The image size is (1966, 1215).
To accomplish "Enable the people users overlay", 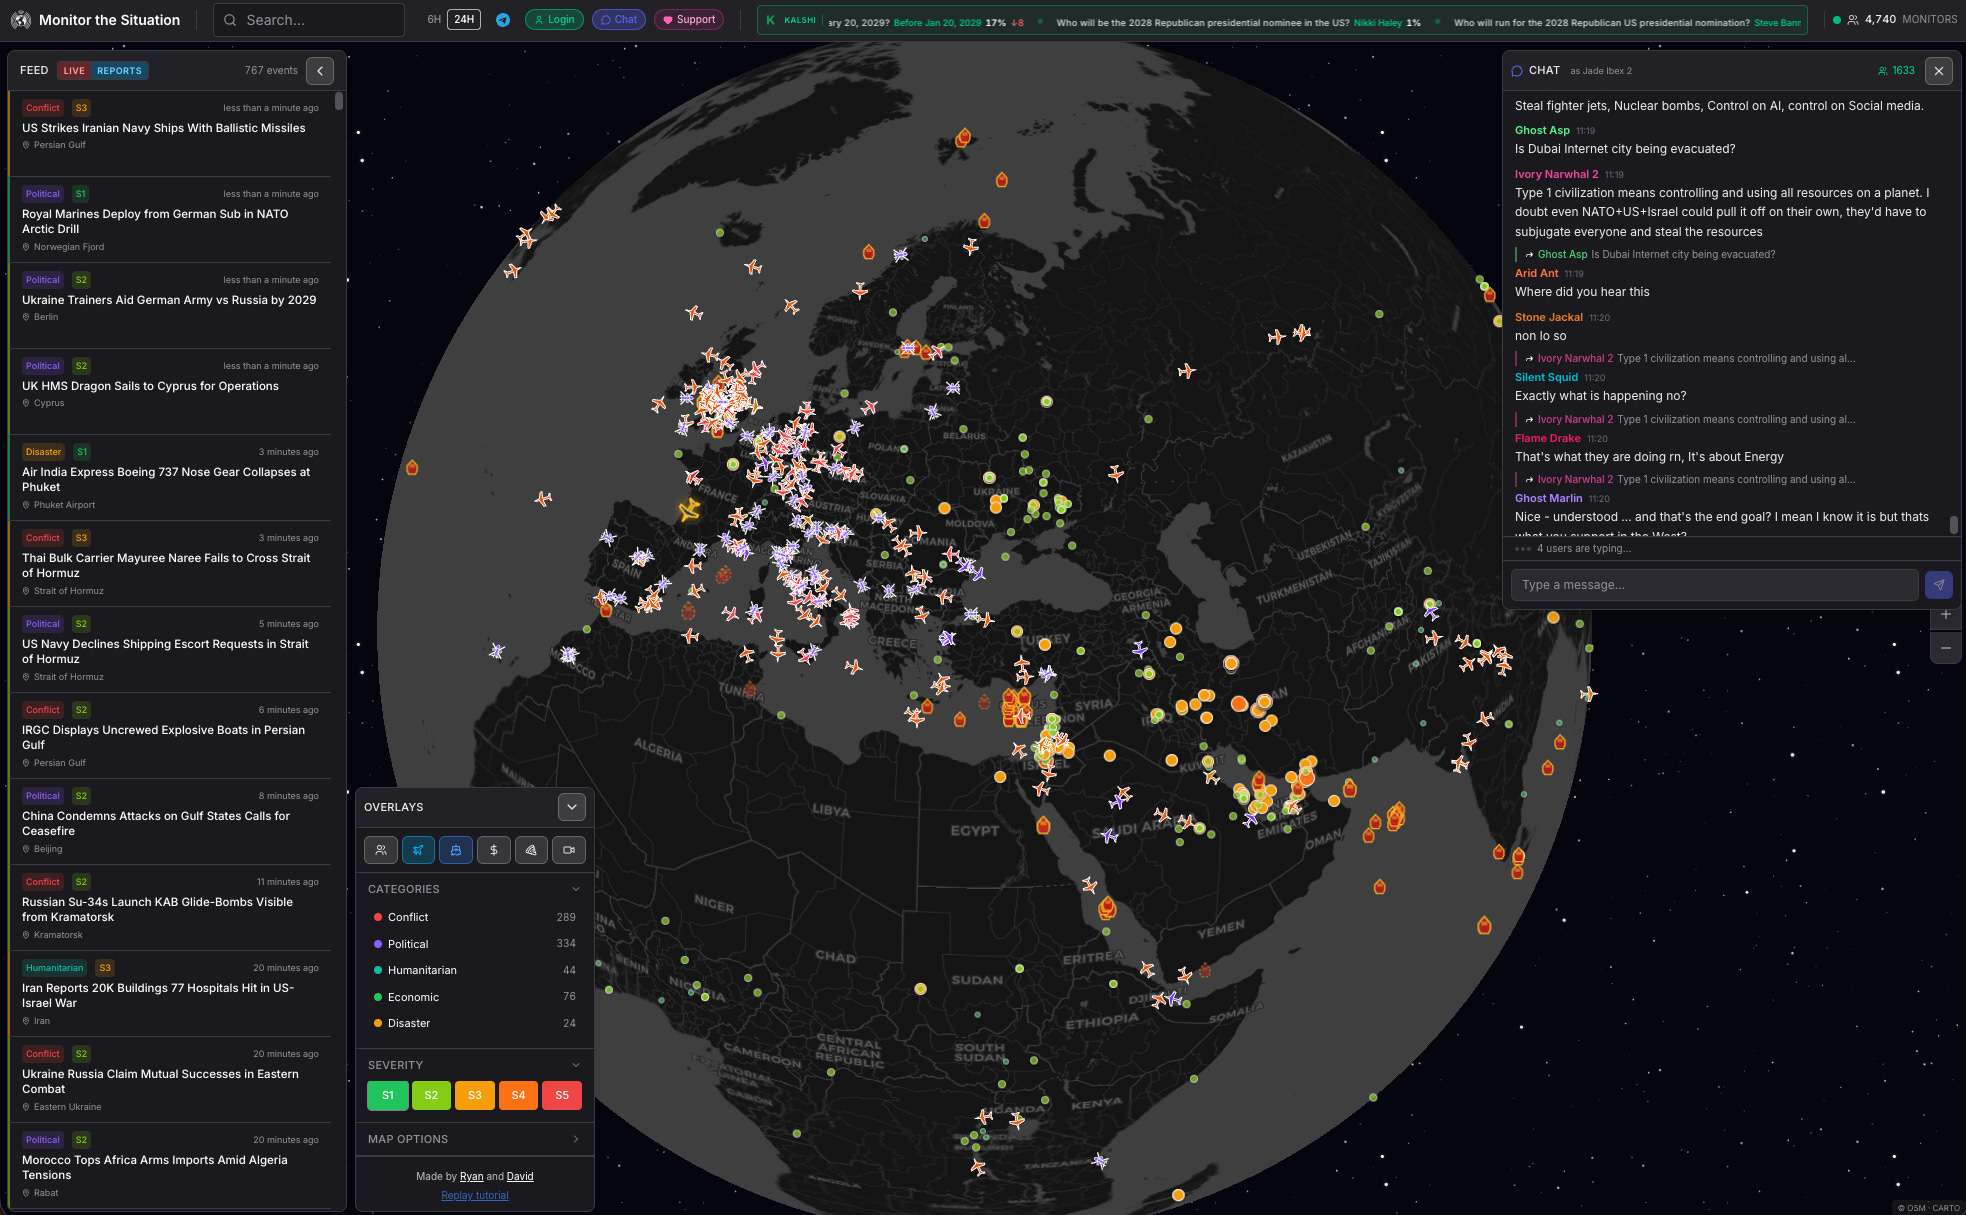I will pyautogui.click(x=380, y=850).
